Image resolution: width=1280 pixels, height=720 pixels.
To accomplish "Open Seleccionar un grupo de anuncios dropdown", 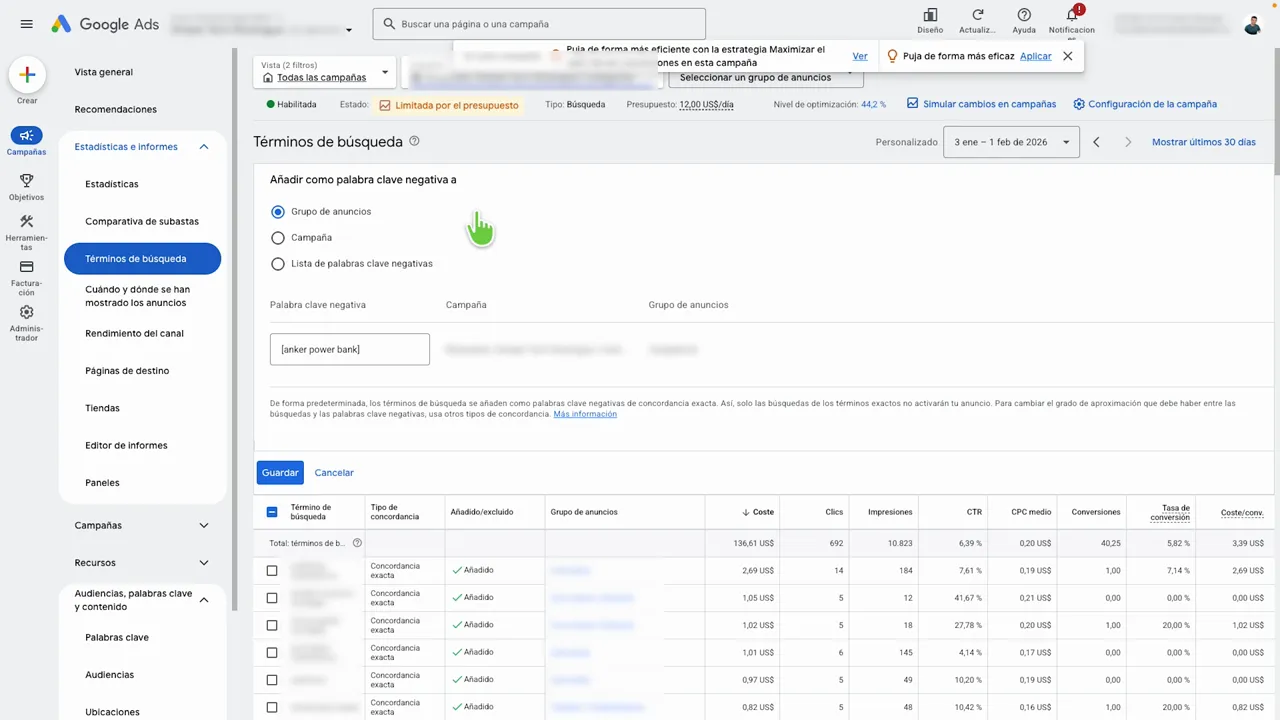I will [x=765, y=77].
